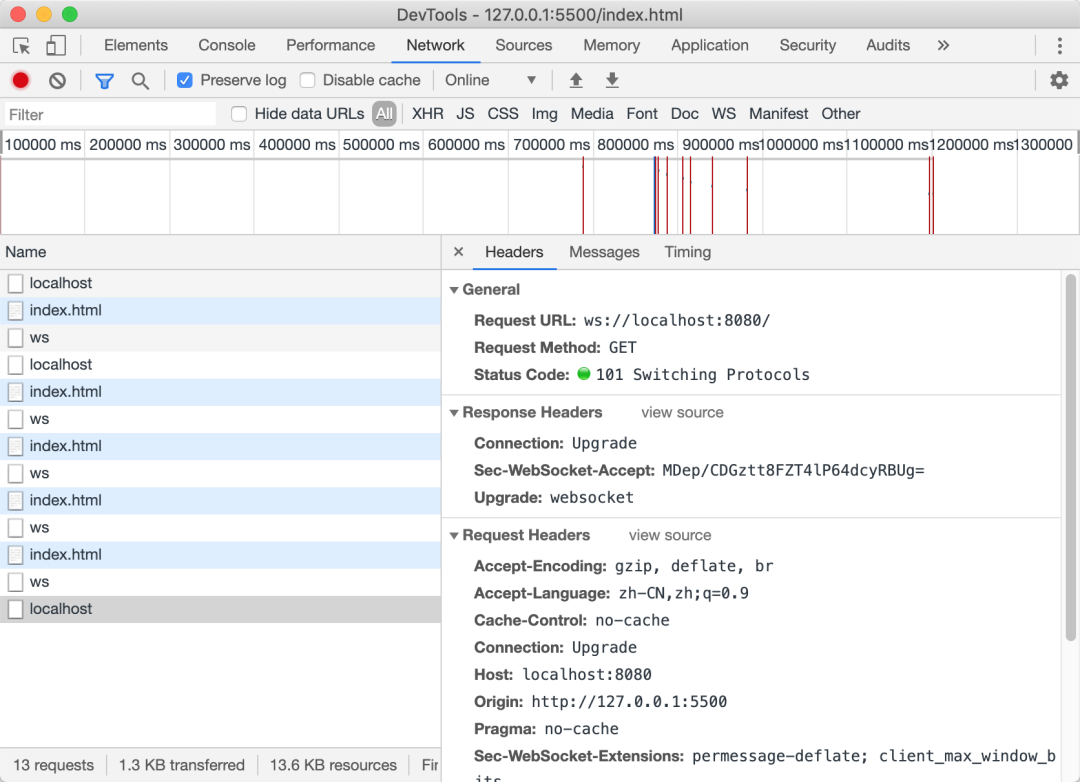This screenshot has width=1080, height=782.
Task: Click the 13 requests status text
Action: coord(53,765)
